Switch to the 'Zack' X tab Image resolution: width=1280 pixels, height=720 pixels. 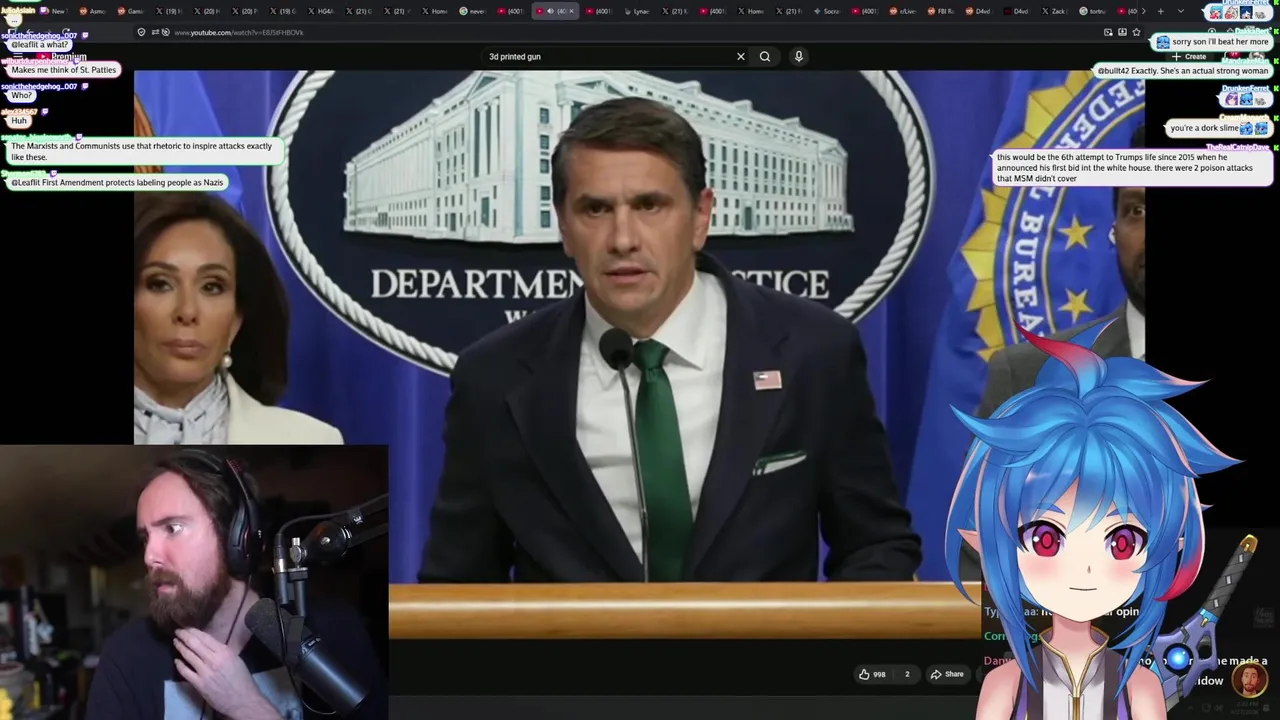pyautogui.click(x=1054, y=11)
